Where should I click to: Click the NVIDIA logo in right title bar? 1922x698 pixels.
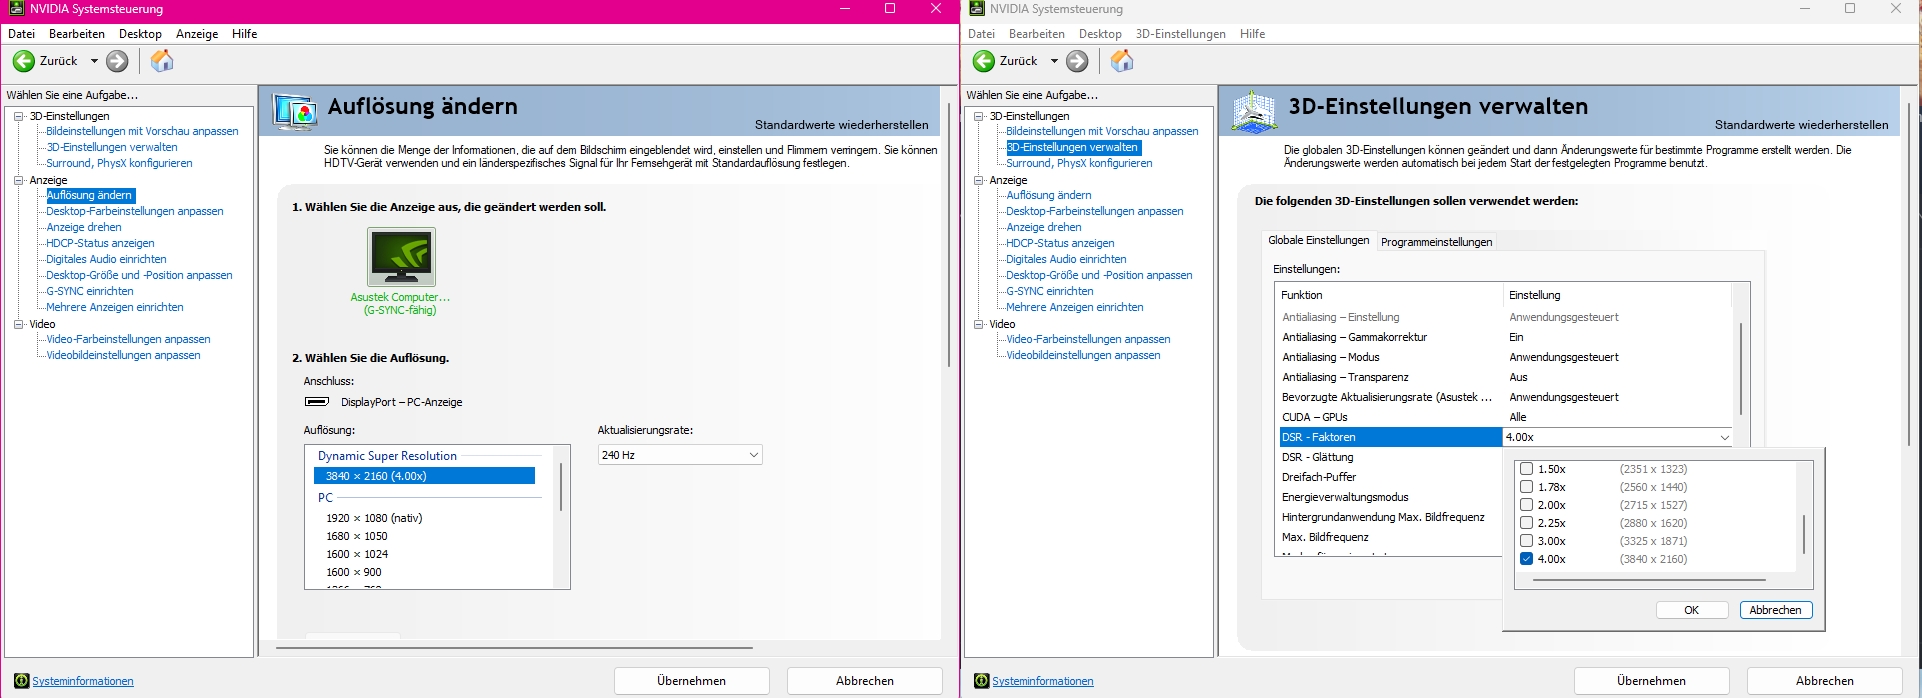tap(977, 9)
